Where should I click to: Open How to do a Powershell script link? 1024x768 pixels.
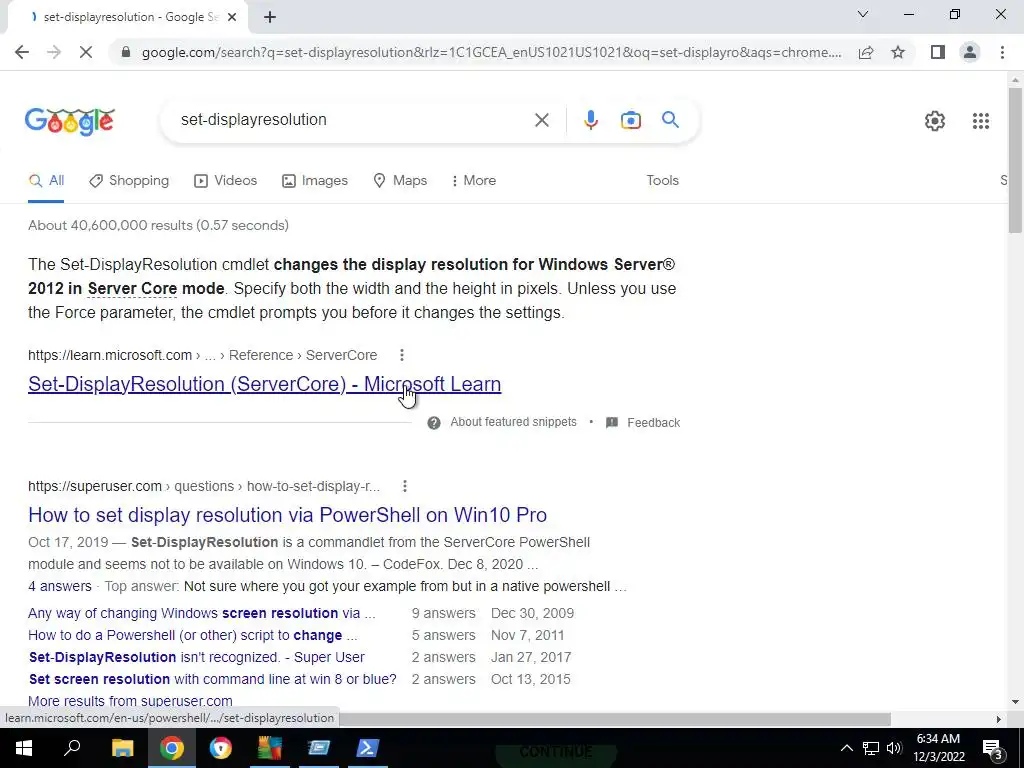193,635
